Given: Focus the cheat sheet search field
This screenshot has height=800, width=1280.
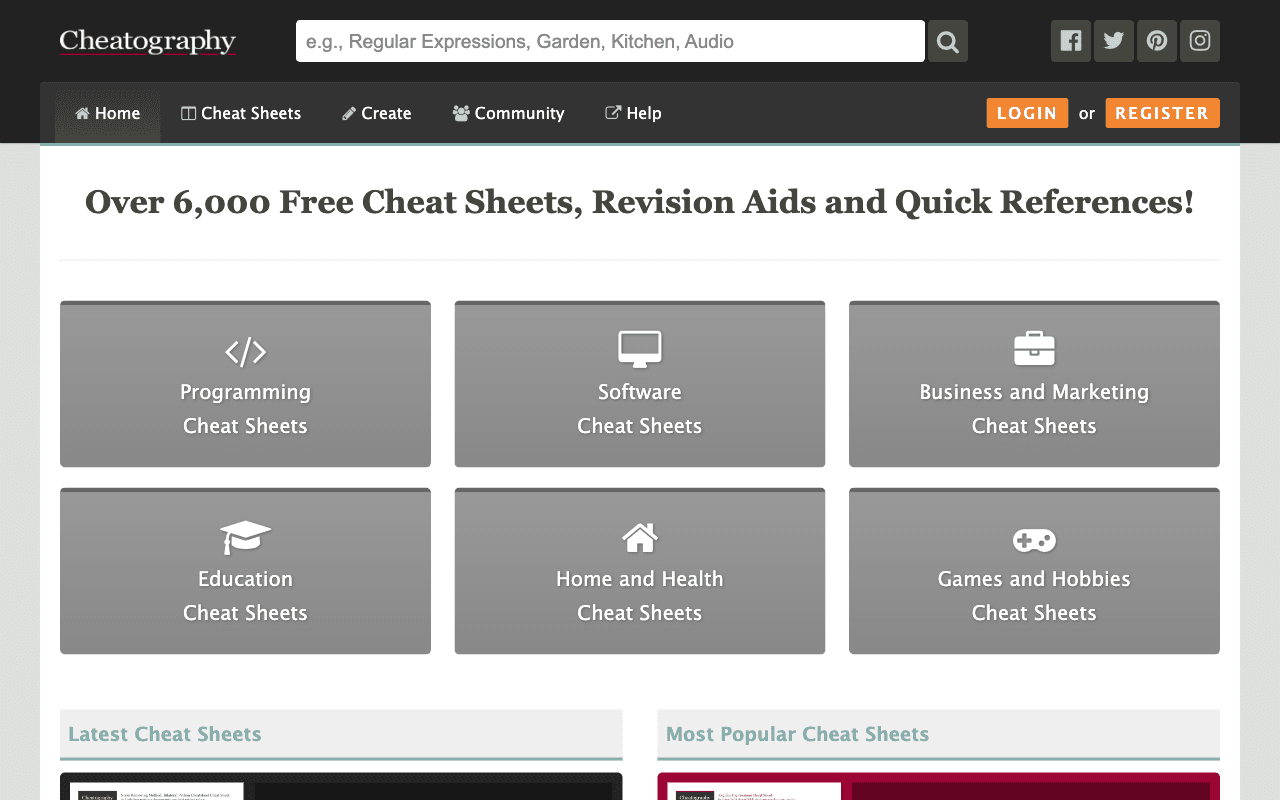Looking at the screenshot, I should pyautogui.click(x=610, y=41).
